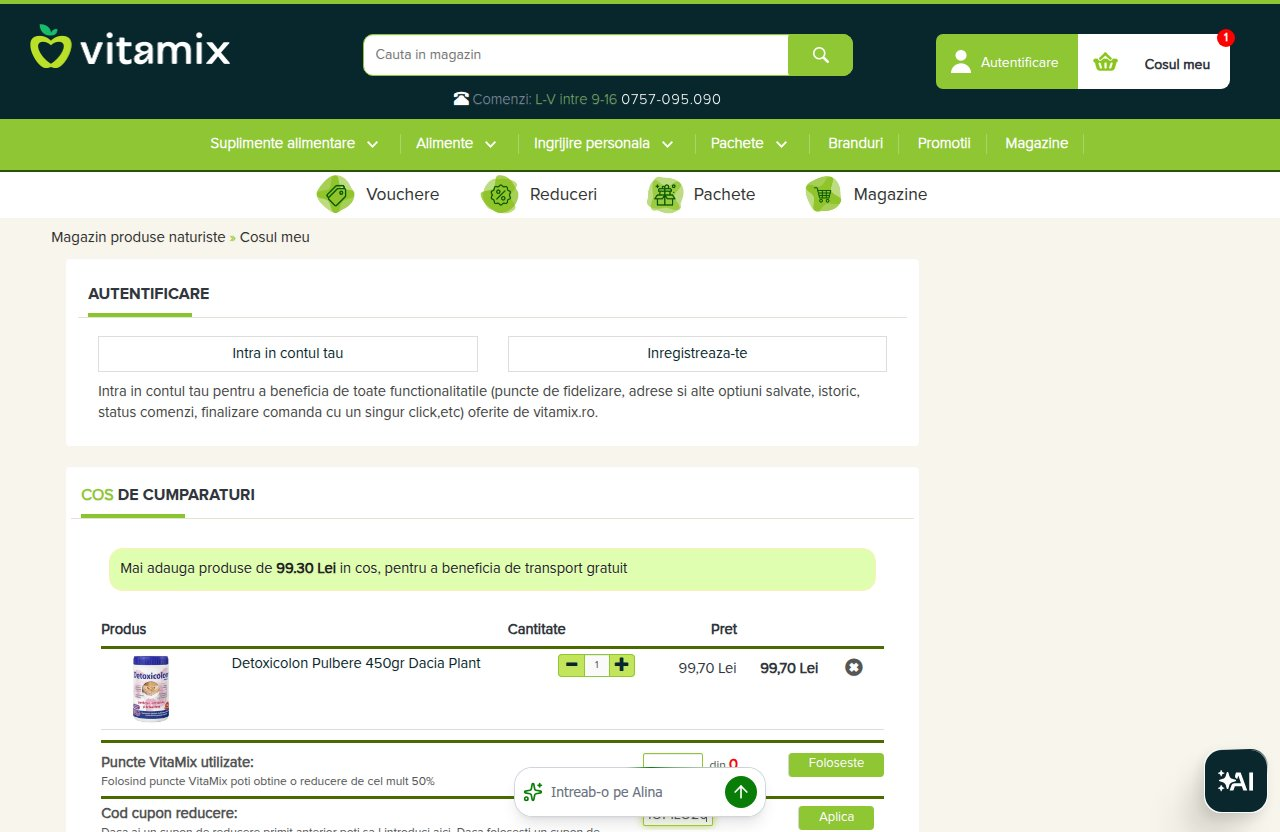The image size is (1280, 832).
Task: Open the Reduceri shortcut link
Action: [x=563, y=194]
